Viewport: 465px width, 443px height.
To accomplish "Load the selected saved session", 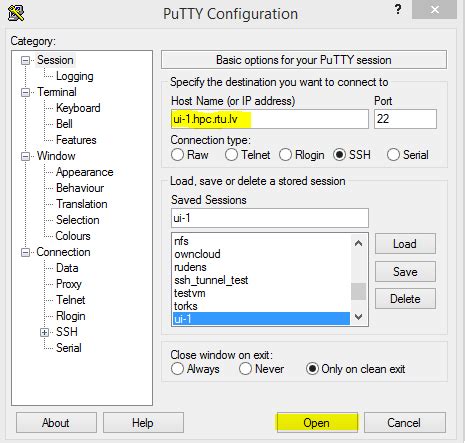I will [x=405, y=244].
